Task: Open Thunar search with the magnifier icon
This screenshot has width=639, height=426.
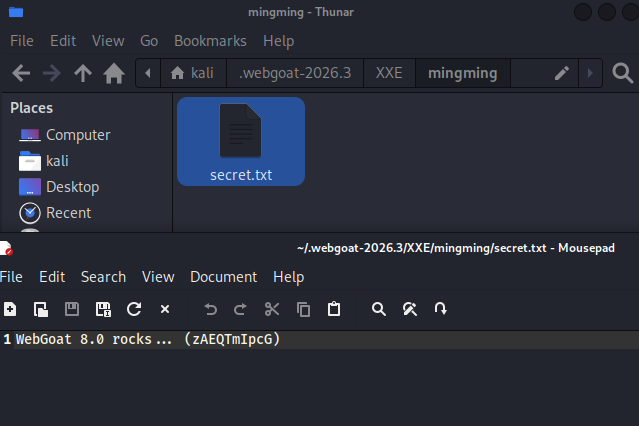Action: click(622, 73)
